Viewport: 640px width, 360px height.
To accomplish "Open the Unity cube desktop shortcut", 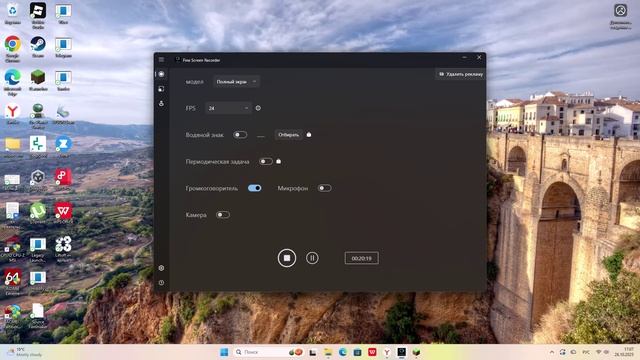I will (38, 180).
